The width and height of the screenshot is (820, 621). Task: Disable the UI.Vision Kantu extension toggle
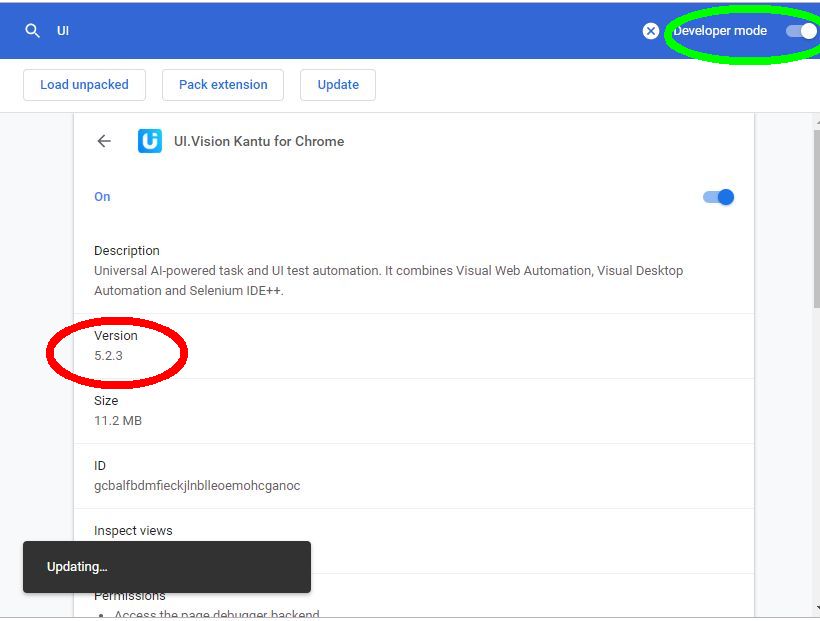pos(719,197)
